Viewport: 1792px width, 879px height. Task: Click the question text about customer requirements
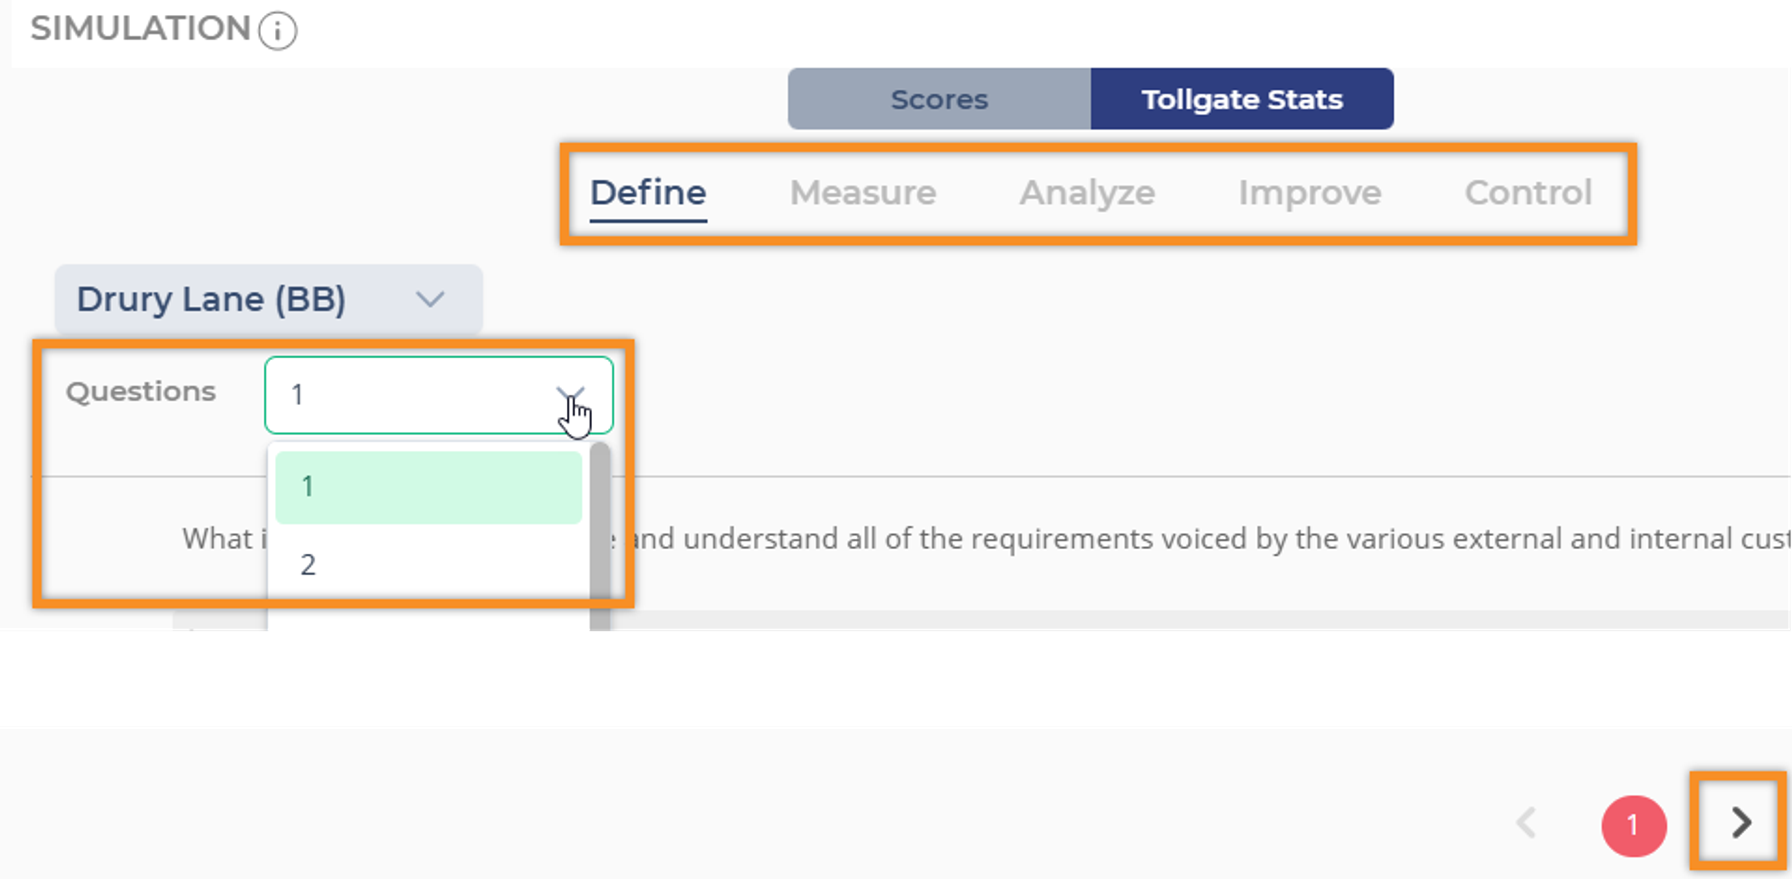[1100, 539]
